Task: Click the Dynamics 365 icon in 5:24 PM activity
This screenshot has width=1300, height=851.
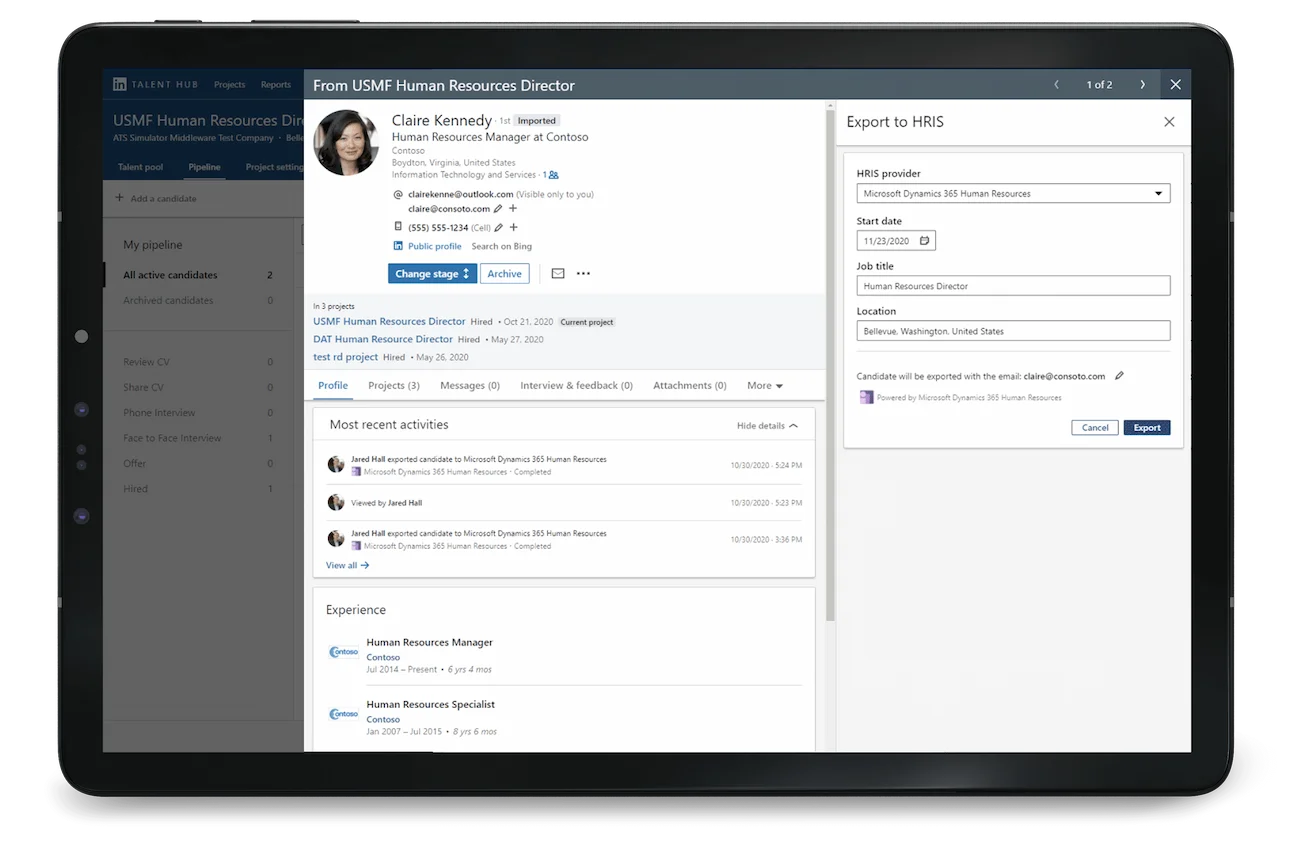Action: (x=356, y=472)
